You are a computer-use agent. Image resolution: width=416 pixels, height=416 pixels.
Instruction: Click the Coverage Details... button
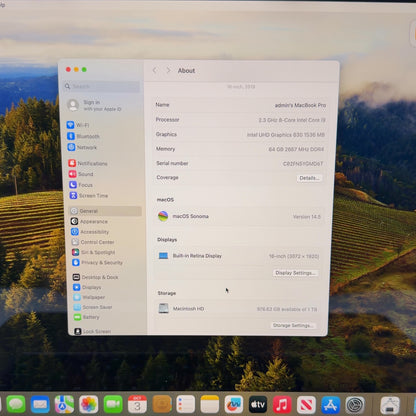pos(309,178)
